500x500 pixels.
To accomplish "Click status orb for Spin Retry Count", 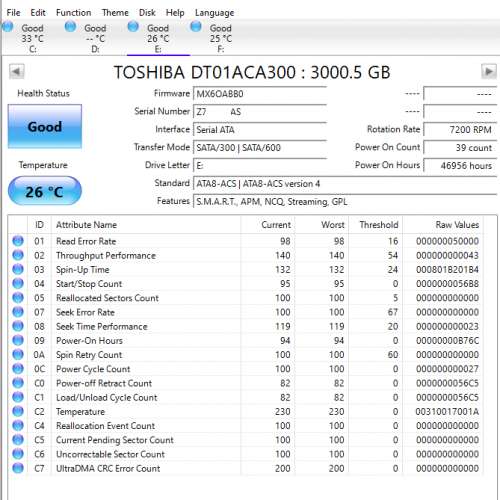I will tap(18, 354).
